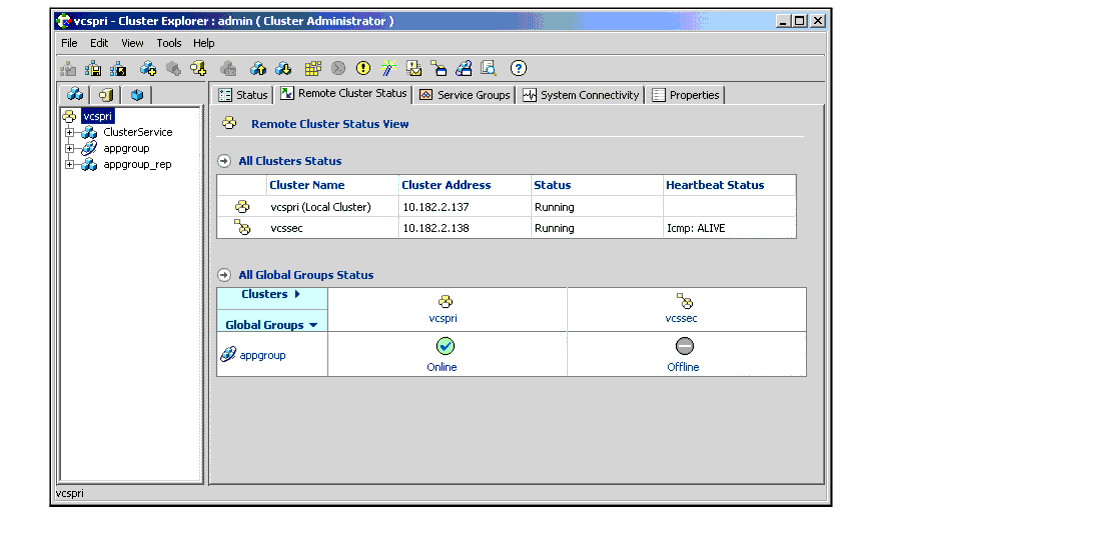
Task: Open the System Connectivity tab
Action: [581, 95]
